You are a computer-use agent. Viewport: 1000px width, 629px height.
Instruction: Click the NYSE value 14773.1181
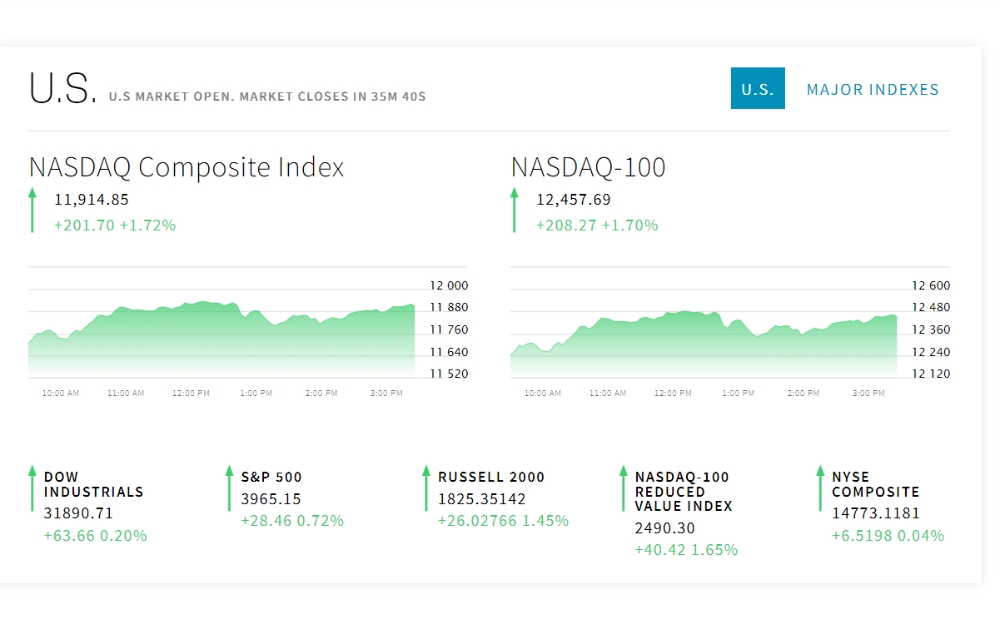point(876,513)
